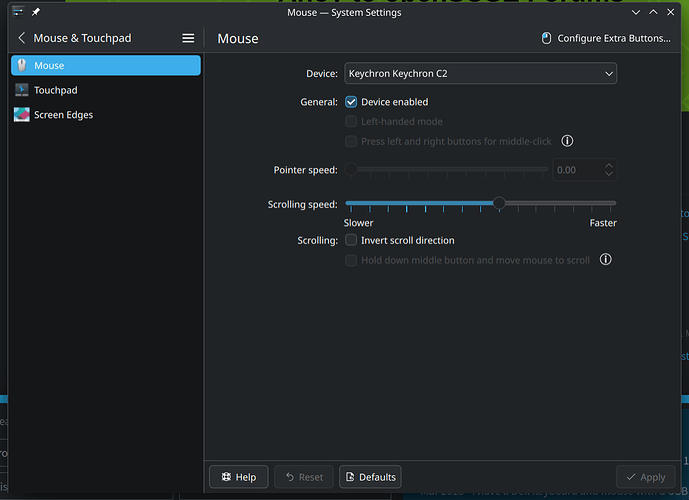The width and height of the screenshot is (689, 500).
Task: Click info icon beside middle button scroll option
Action: pos(606,259)
